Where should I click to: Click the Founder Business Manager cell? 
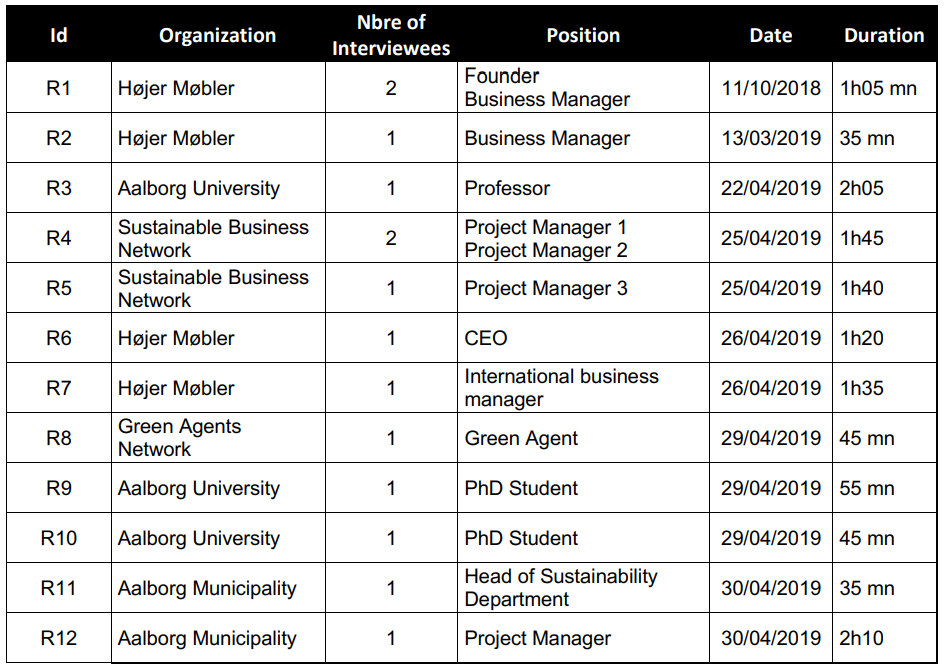tap(583, 88)
